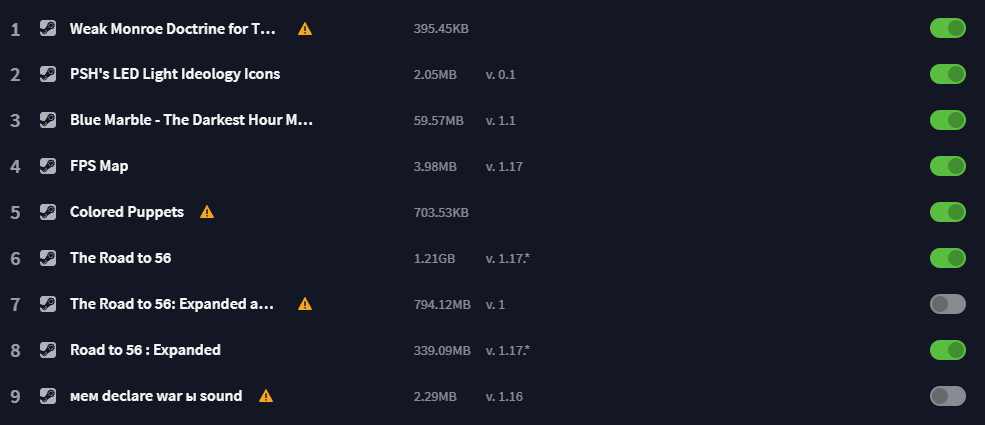Click the Blue Marble - The Darkest Hour title
This screenshot has width=985, height=425.
[x=191, y=120]
